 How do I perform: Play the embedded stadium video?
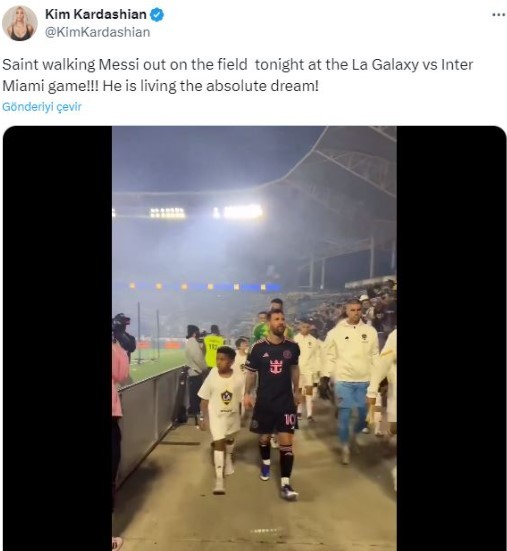[x=254, y=338]
